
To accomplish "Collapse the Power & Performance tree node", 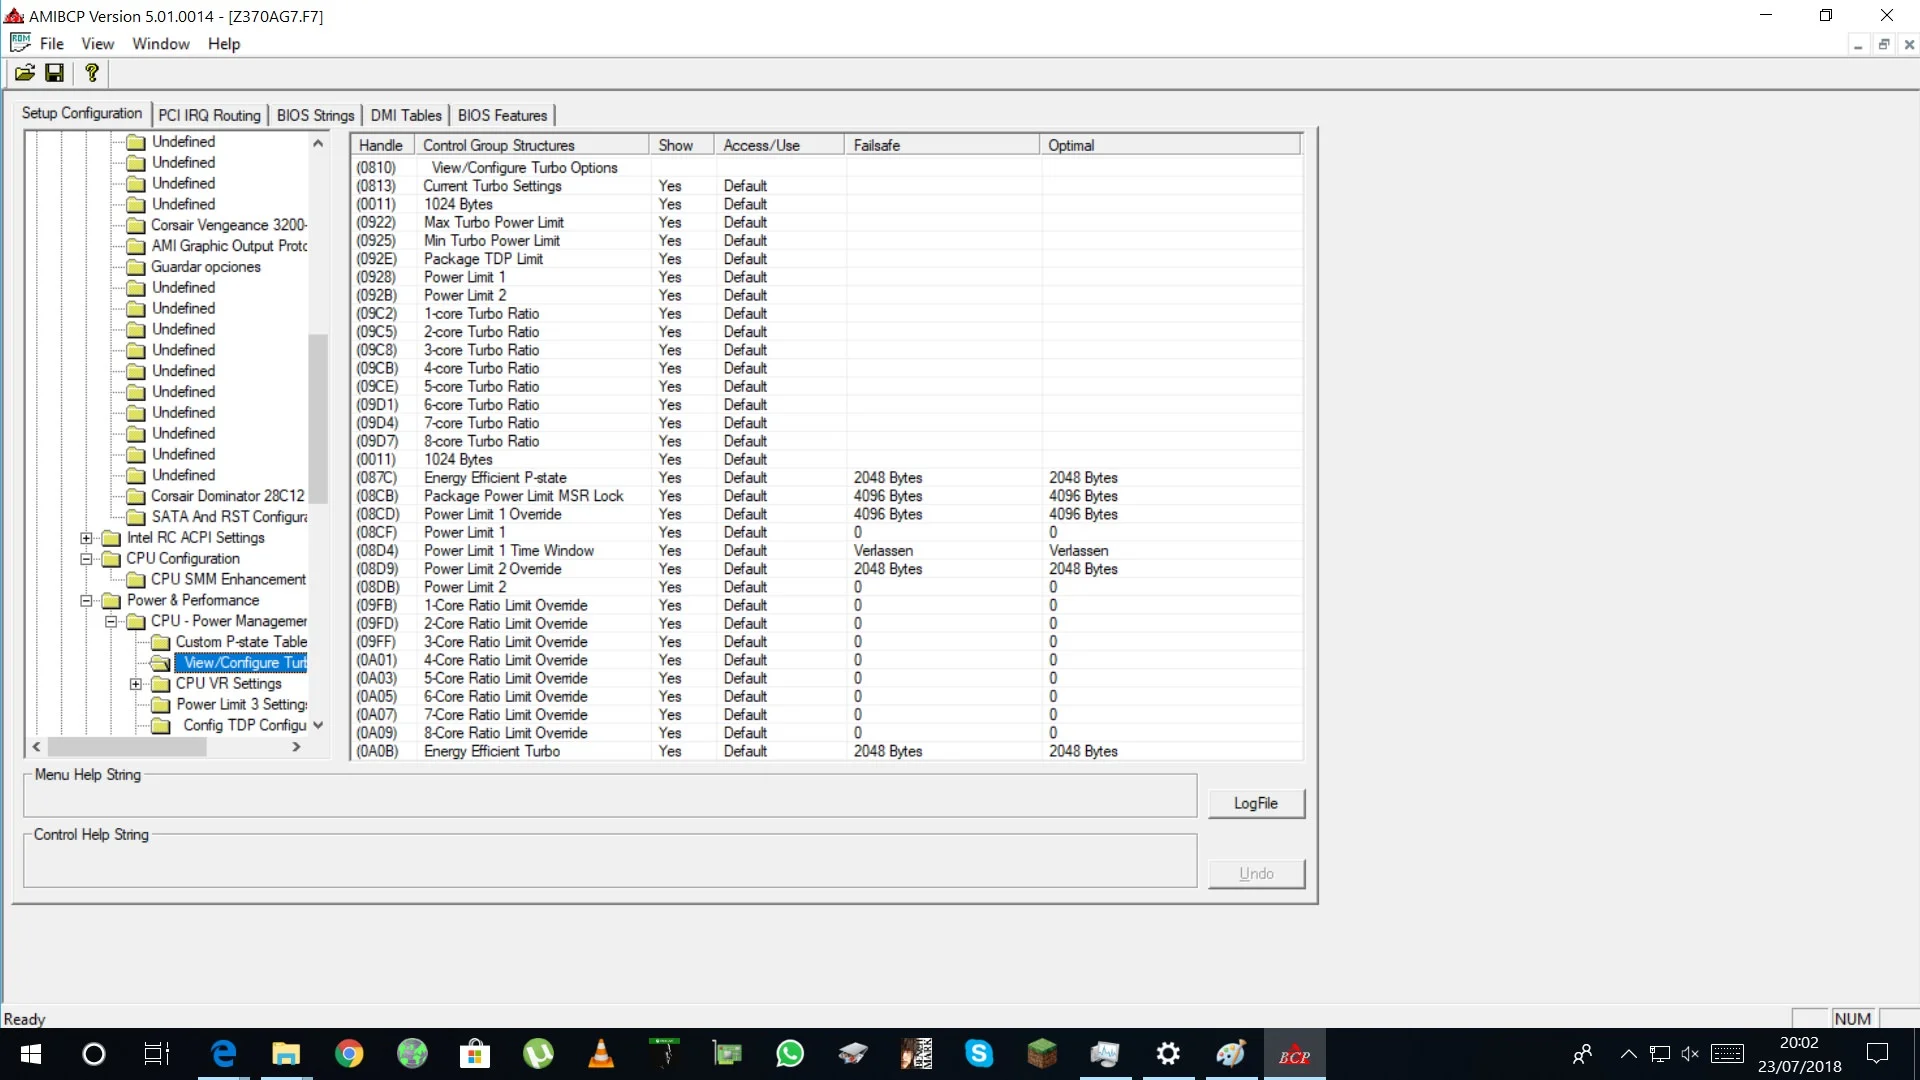I will (x=87, y=601).
